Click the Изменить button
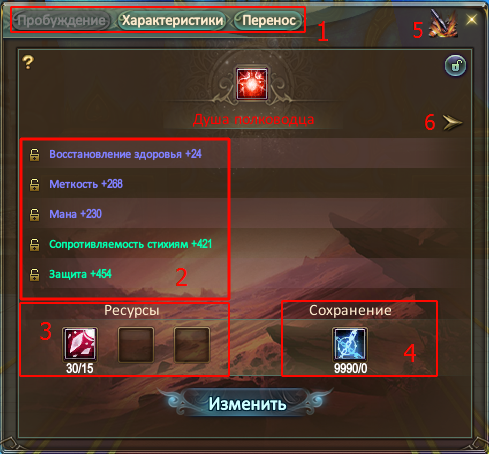The width and height of the screenshot is (489, 454). coord(247,404)
